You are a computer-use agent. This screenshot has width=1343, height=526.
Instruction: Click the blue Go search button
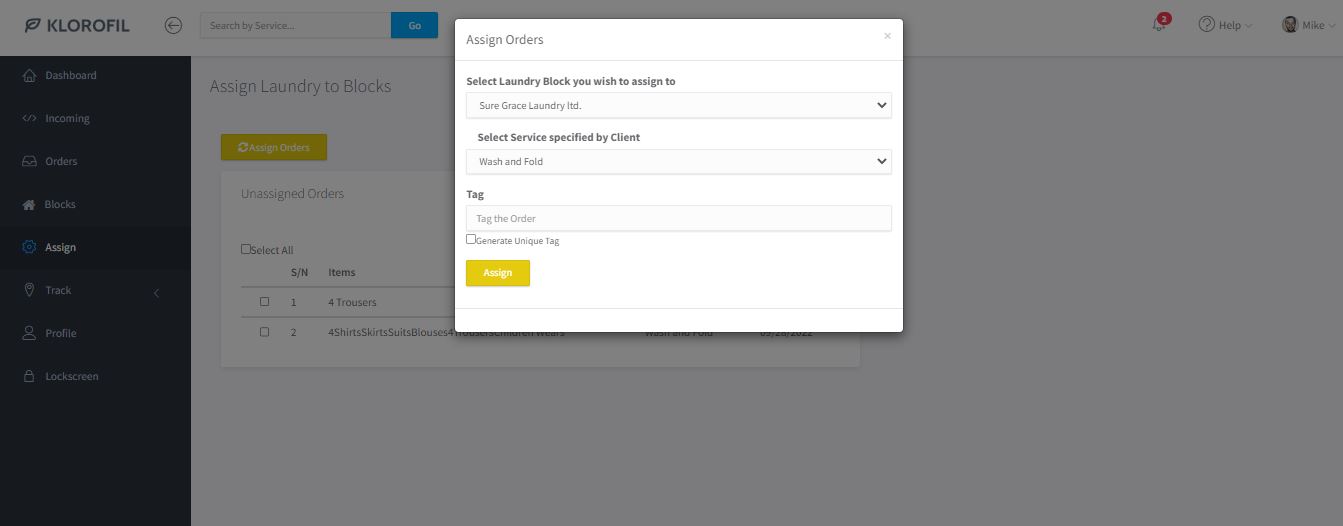(x=414, y=25)
